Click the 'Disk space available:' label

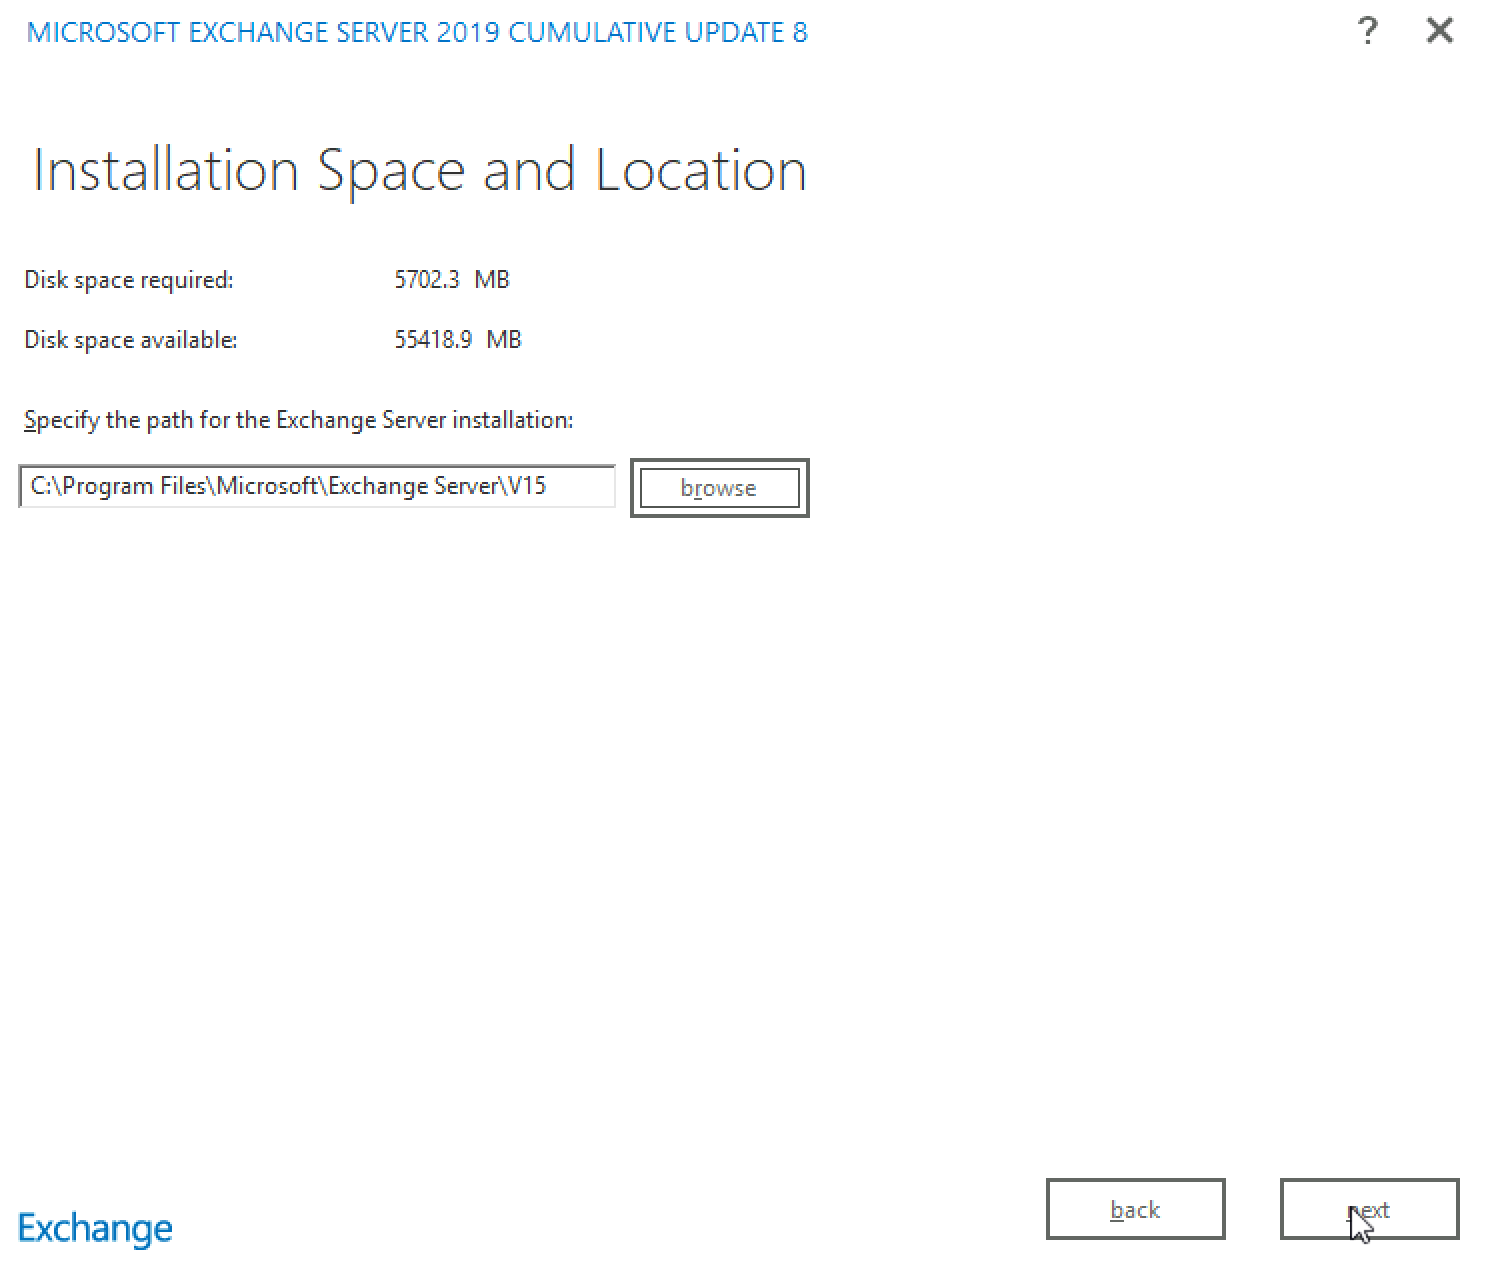coord(131,341)
